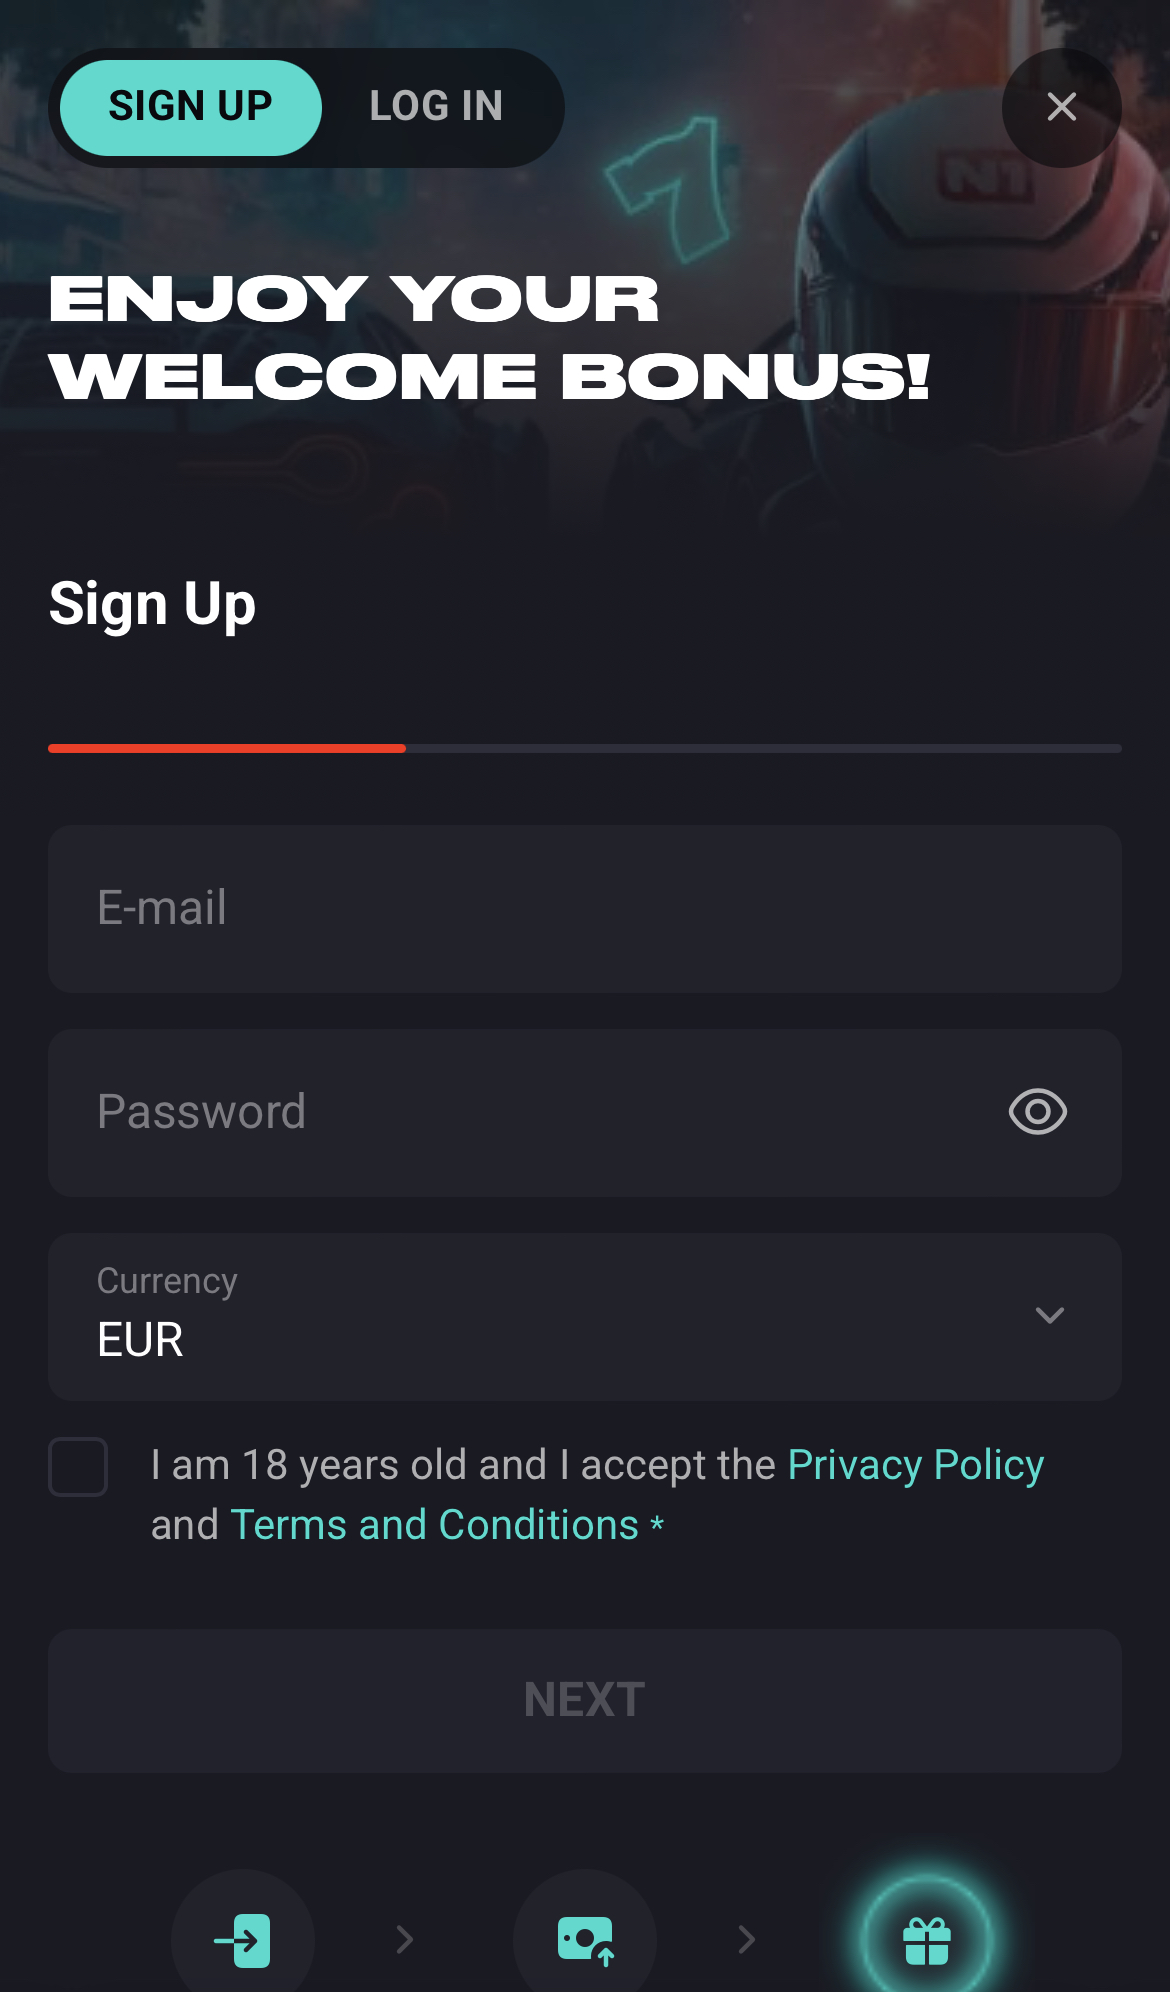Click the first step arrow chevron
1170x1992 pixels.
[405, 1940]
